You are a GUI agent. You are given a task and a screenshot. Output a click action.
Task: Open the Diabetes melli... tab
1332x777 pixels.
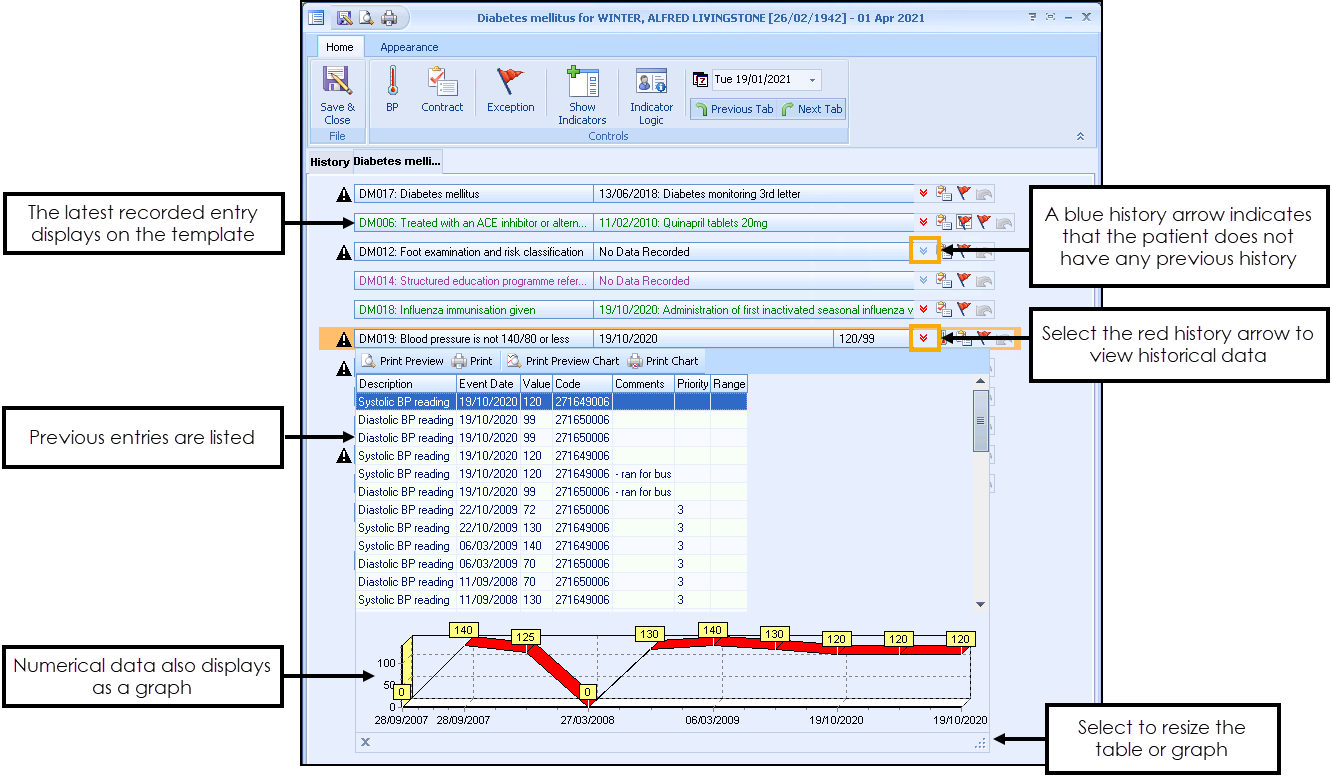(x=397, y=161)
